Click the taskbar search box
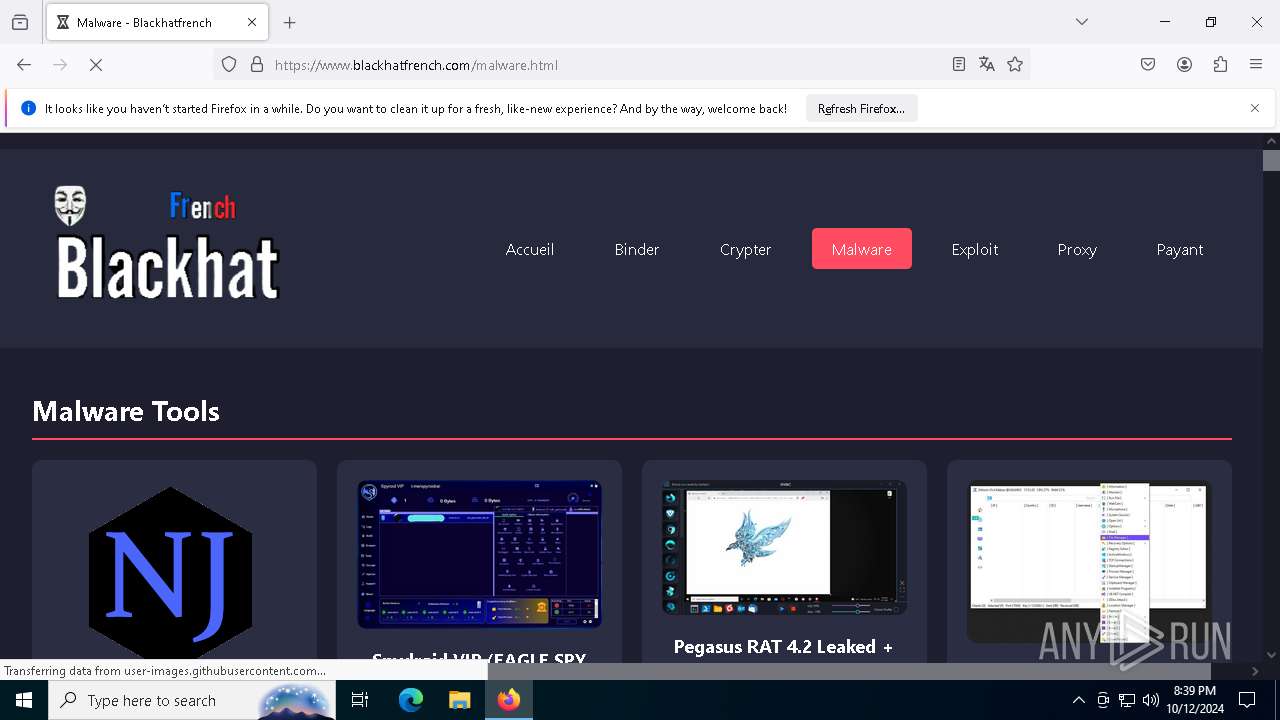1280x720 pixels. point(192,700)
